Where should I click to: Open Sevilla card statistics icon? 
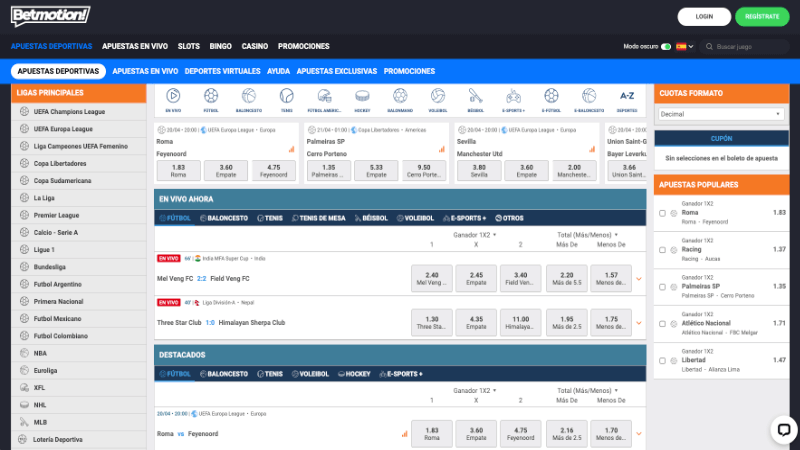(592, 149)
